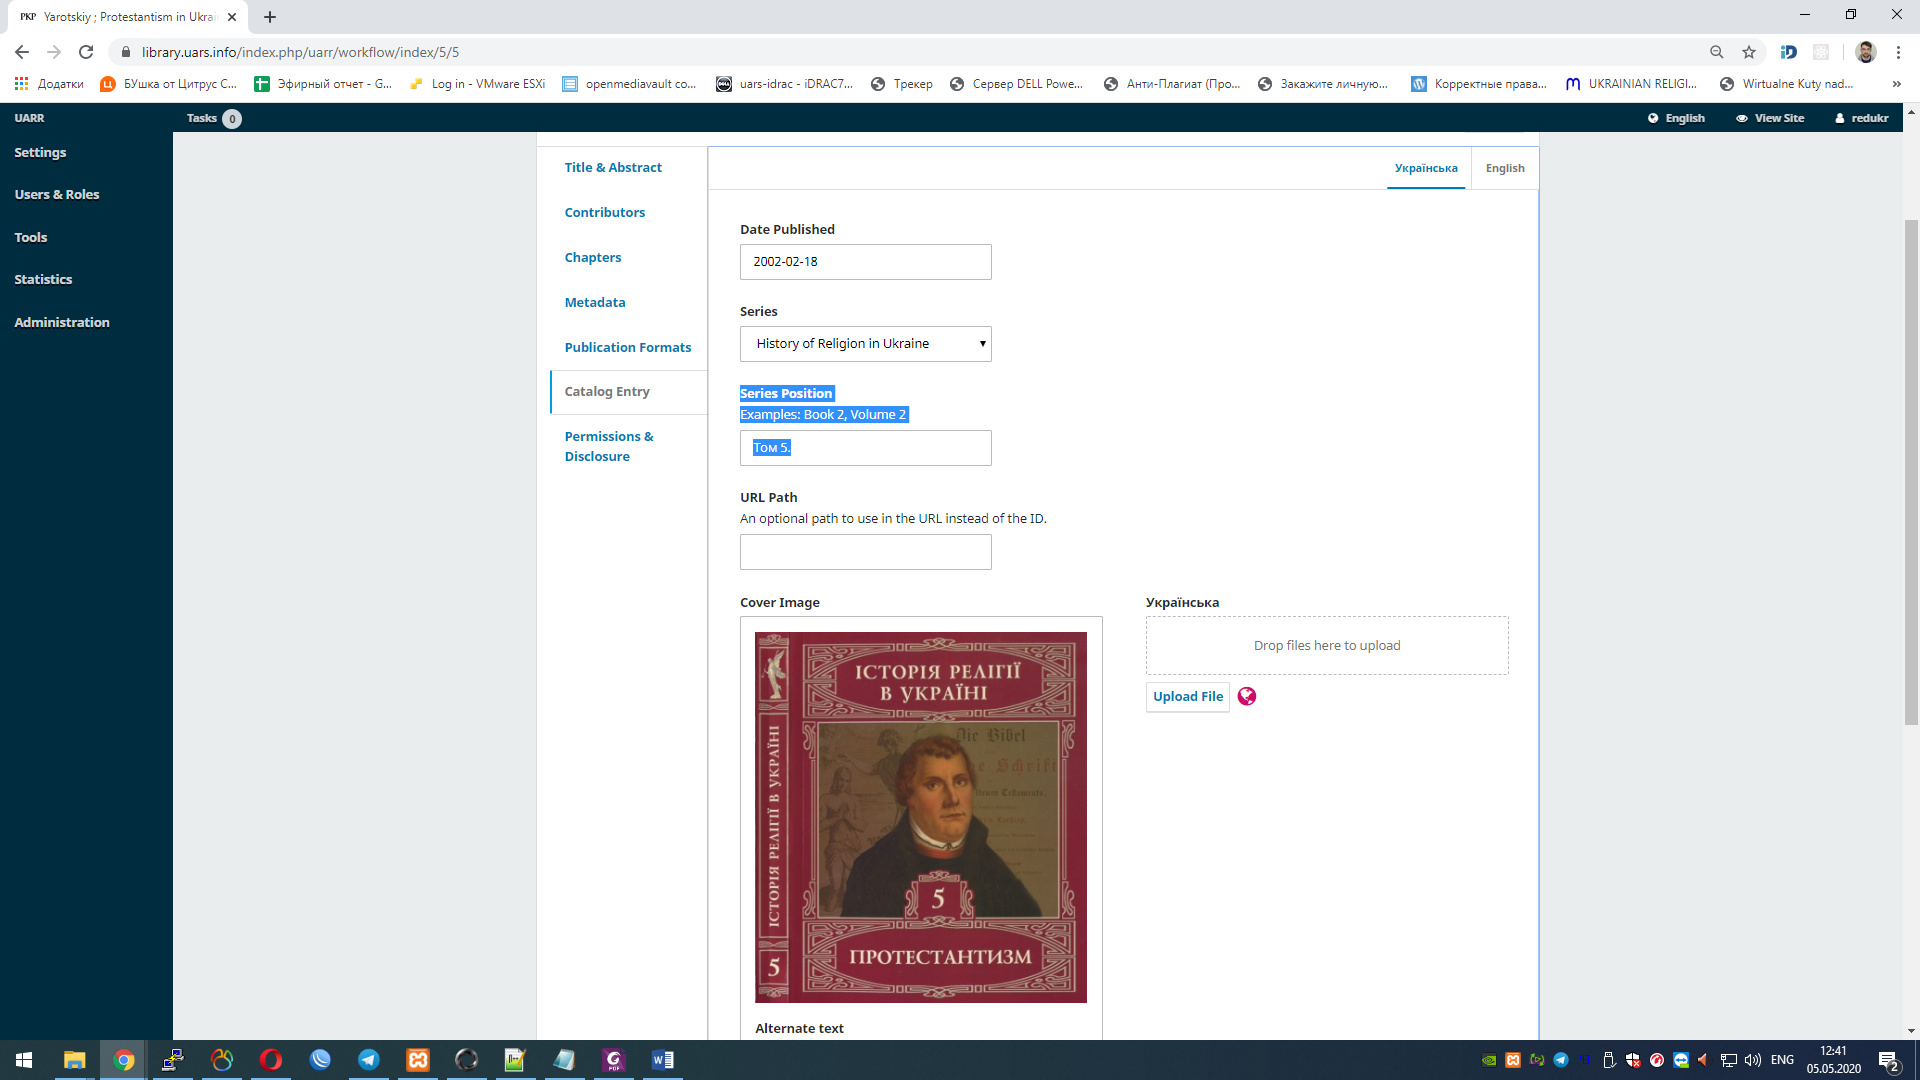This screenshot has height=1080, width=1920.
Task: Close the Yarotskiy Protestantism browser tab
Action: click(x=232, y=17)
